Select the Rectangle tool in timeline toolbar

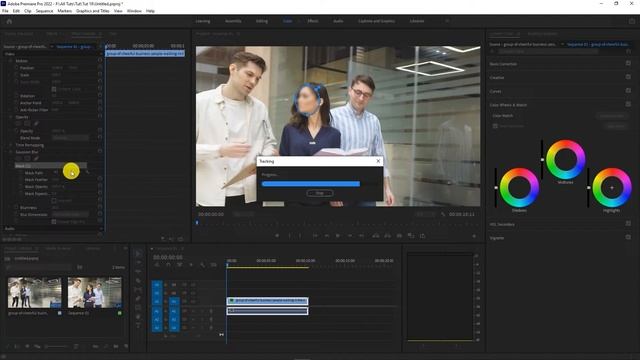[x=138, y=308]
